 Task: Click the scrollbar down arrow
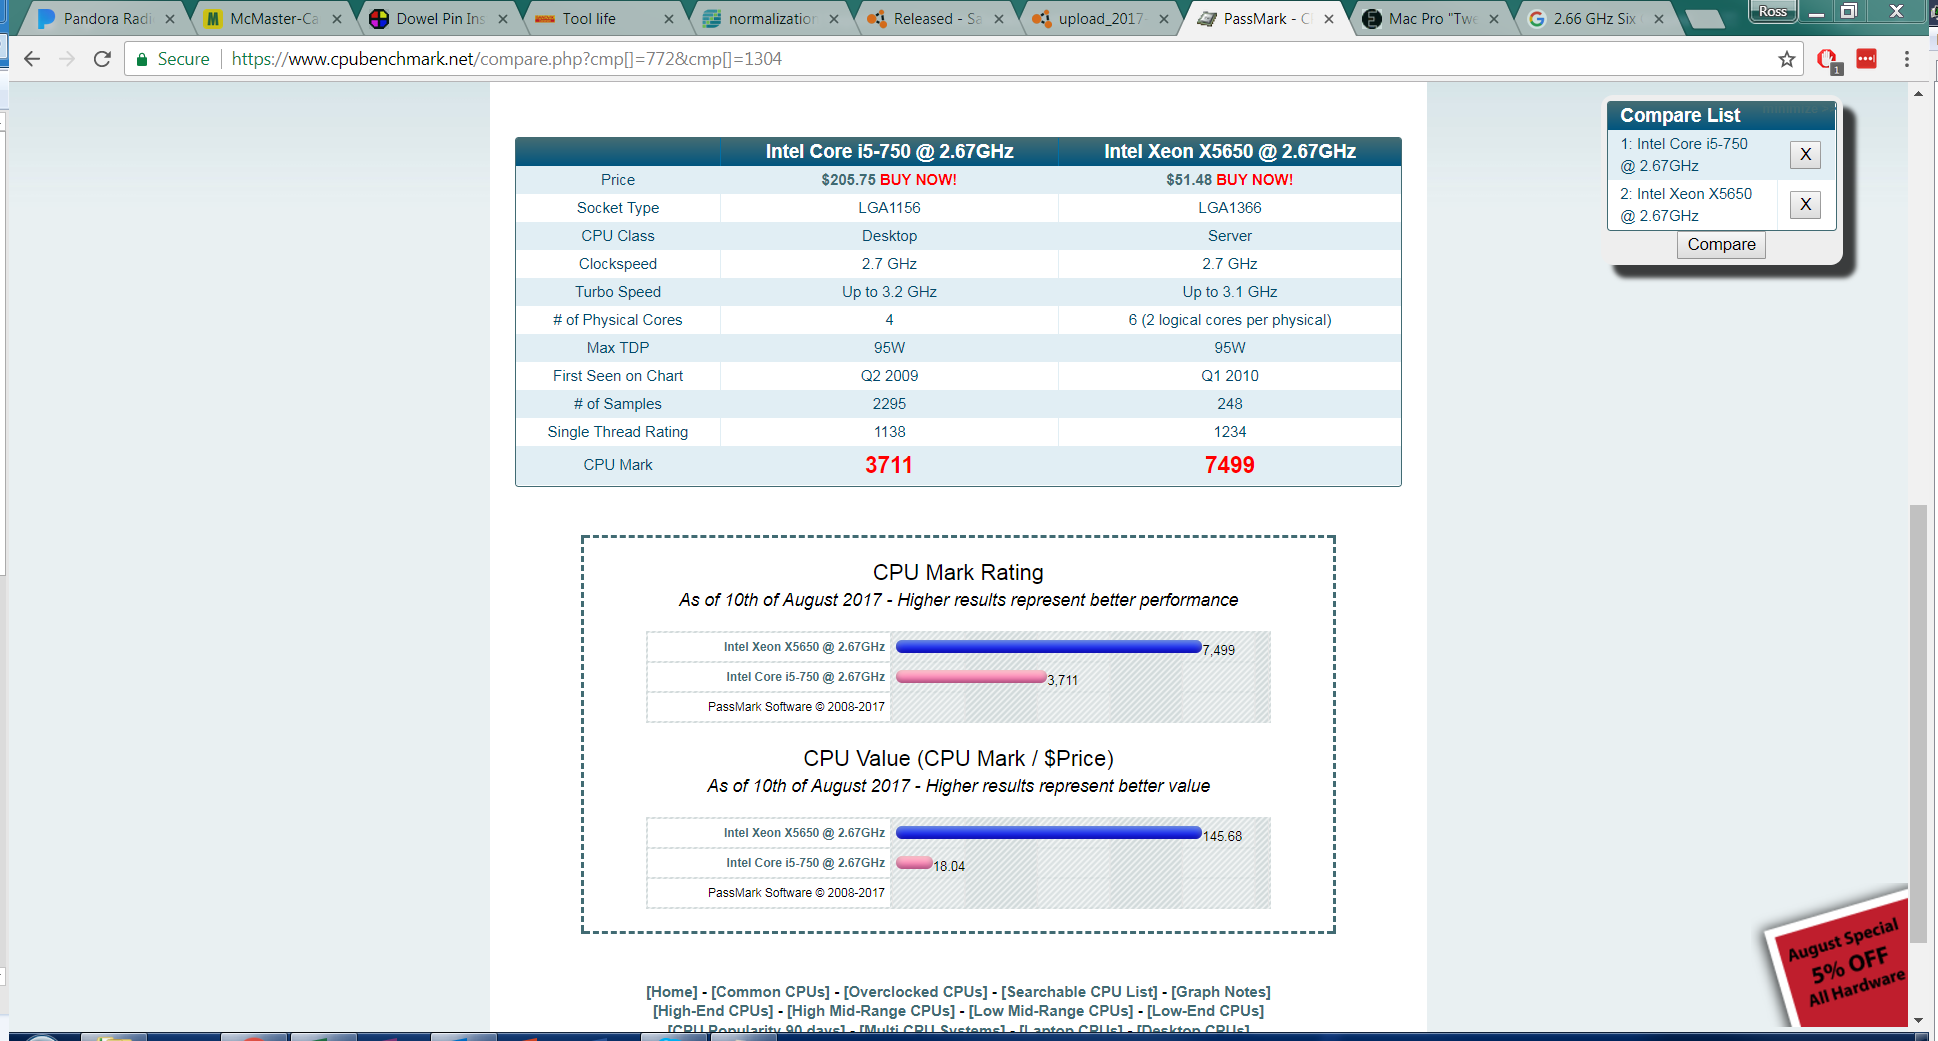tap(1917, 1019)
